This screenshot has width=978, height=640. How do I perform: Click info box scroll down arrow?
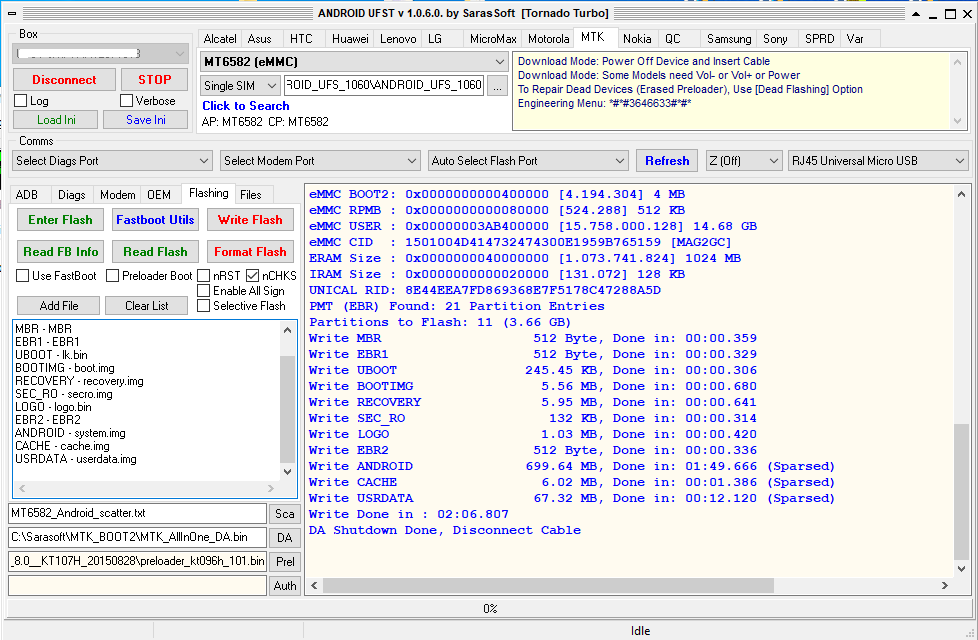(957, 122)
